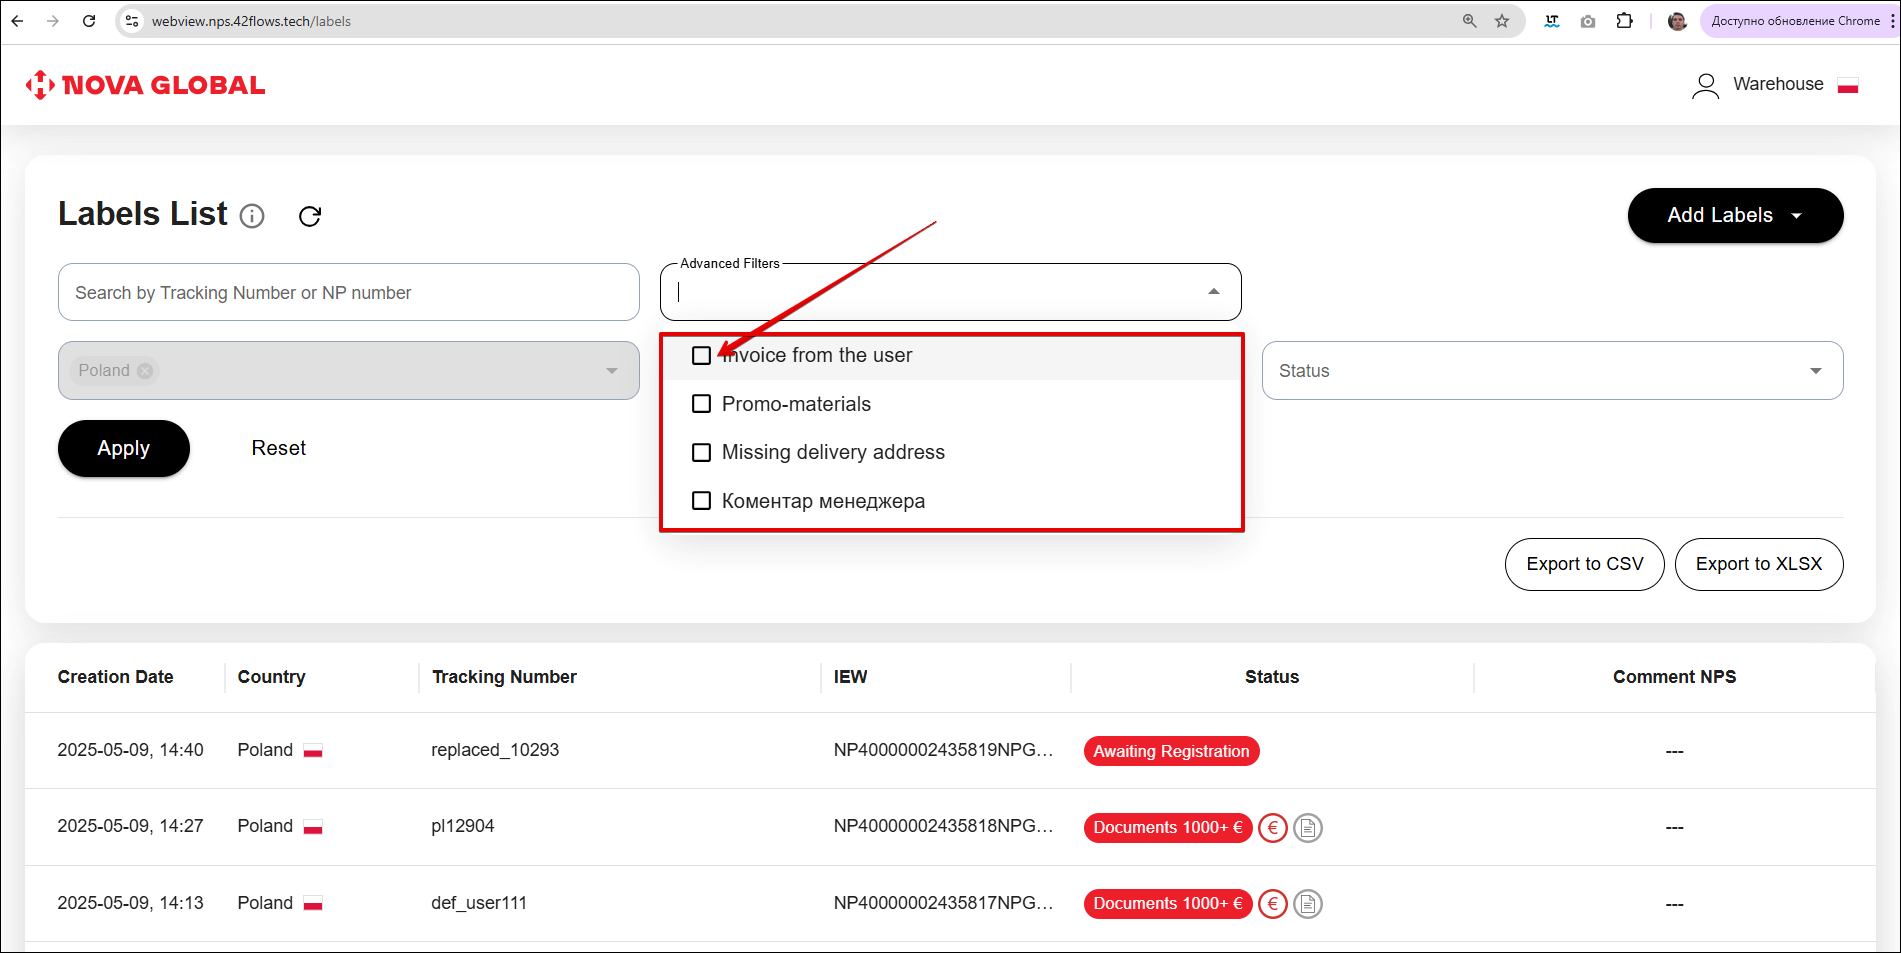Click the refresh icon beside Labels List
The width and height of the screenshot is (1901, 953).
[x=310, y=216]
